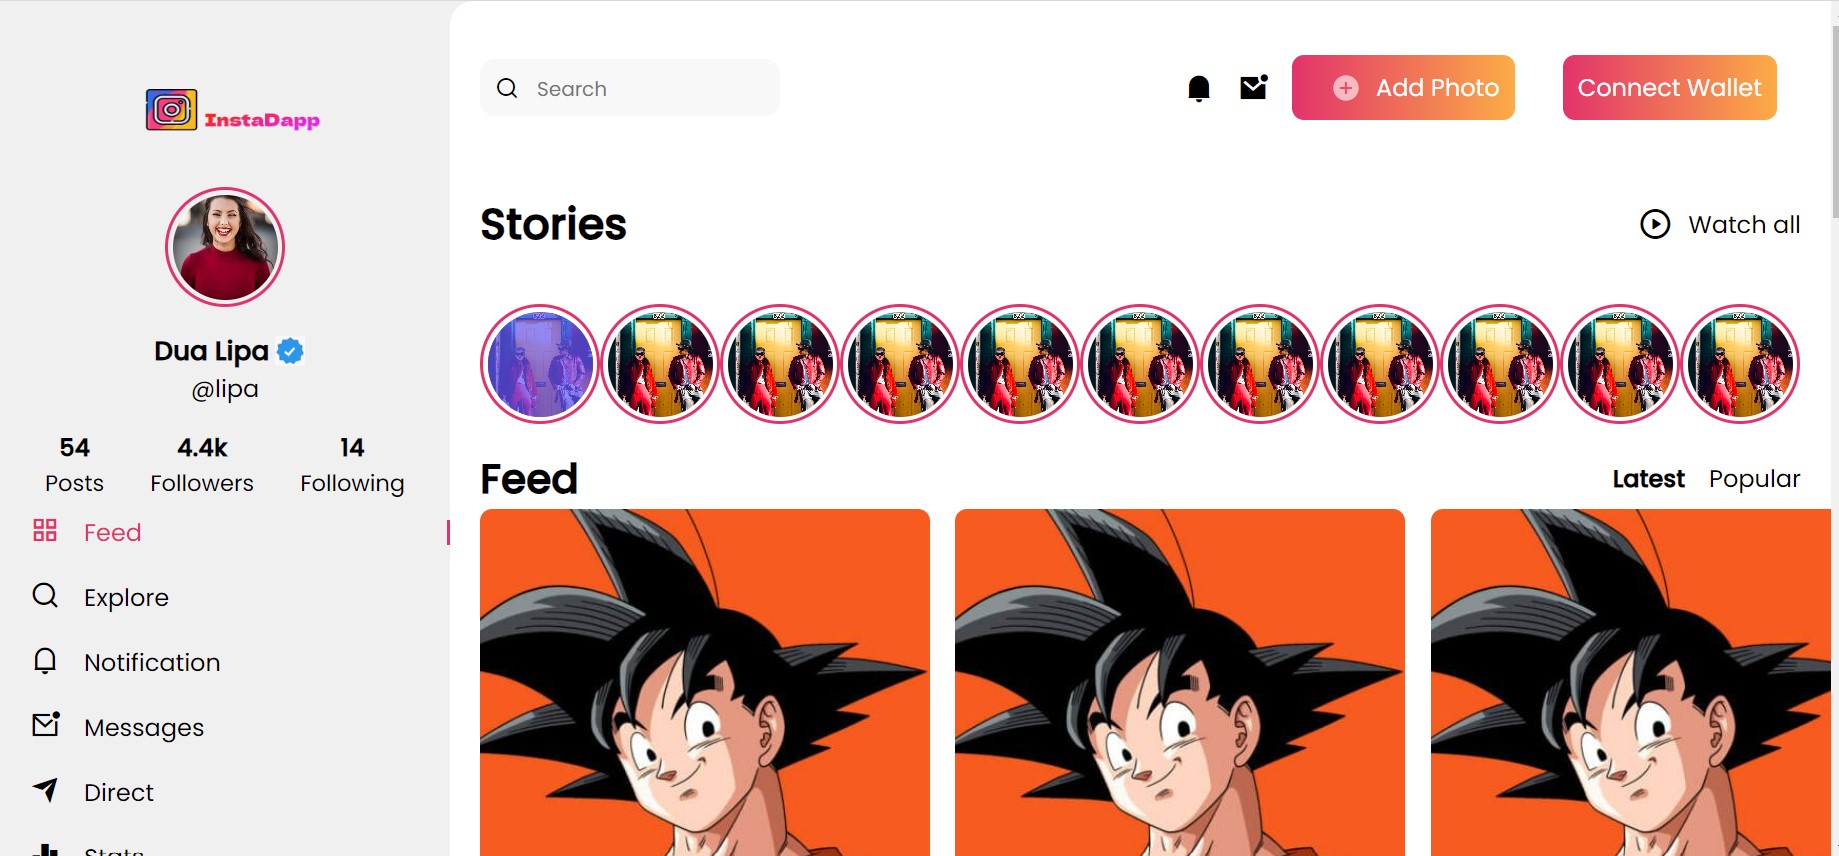Click the notification bell icon in header
The image size is (1839, 856).
tap(1198, 88)
